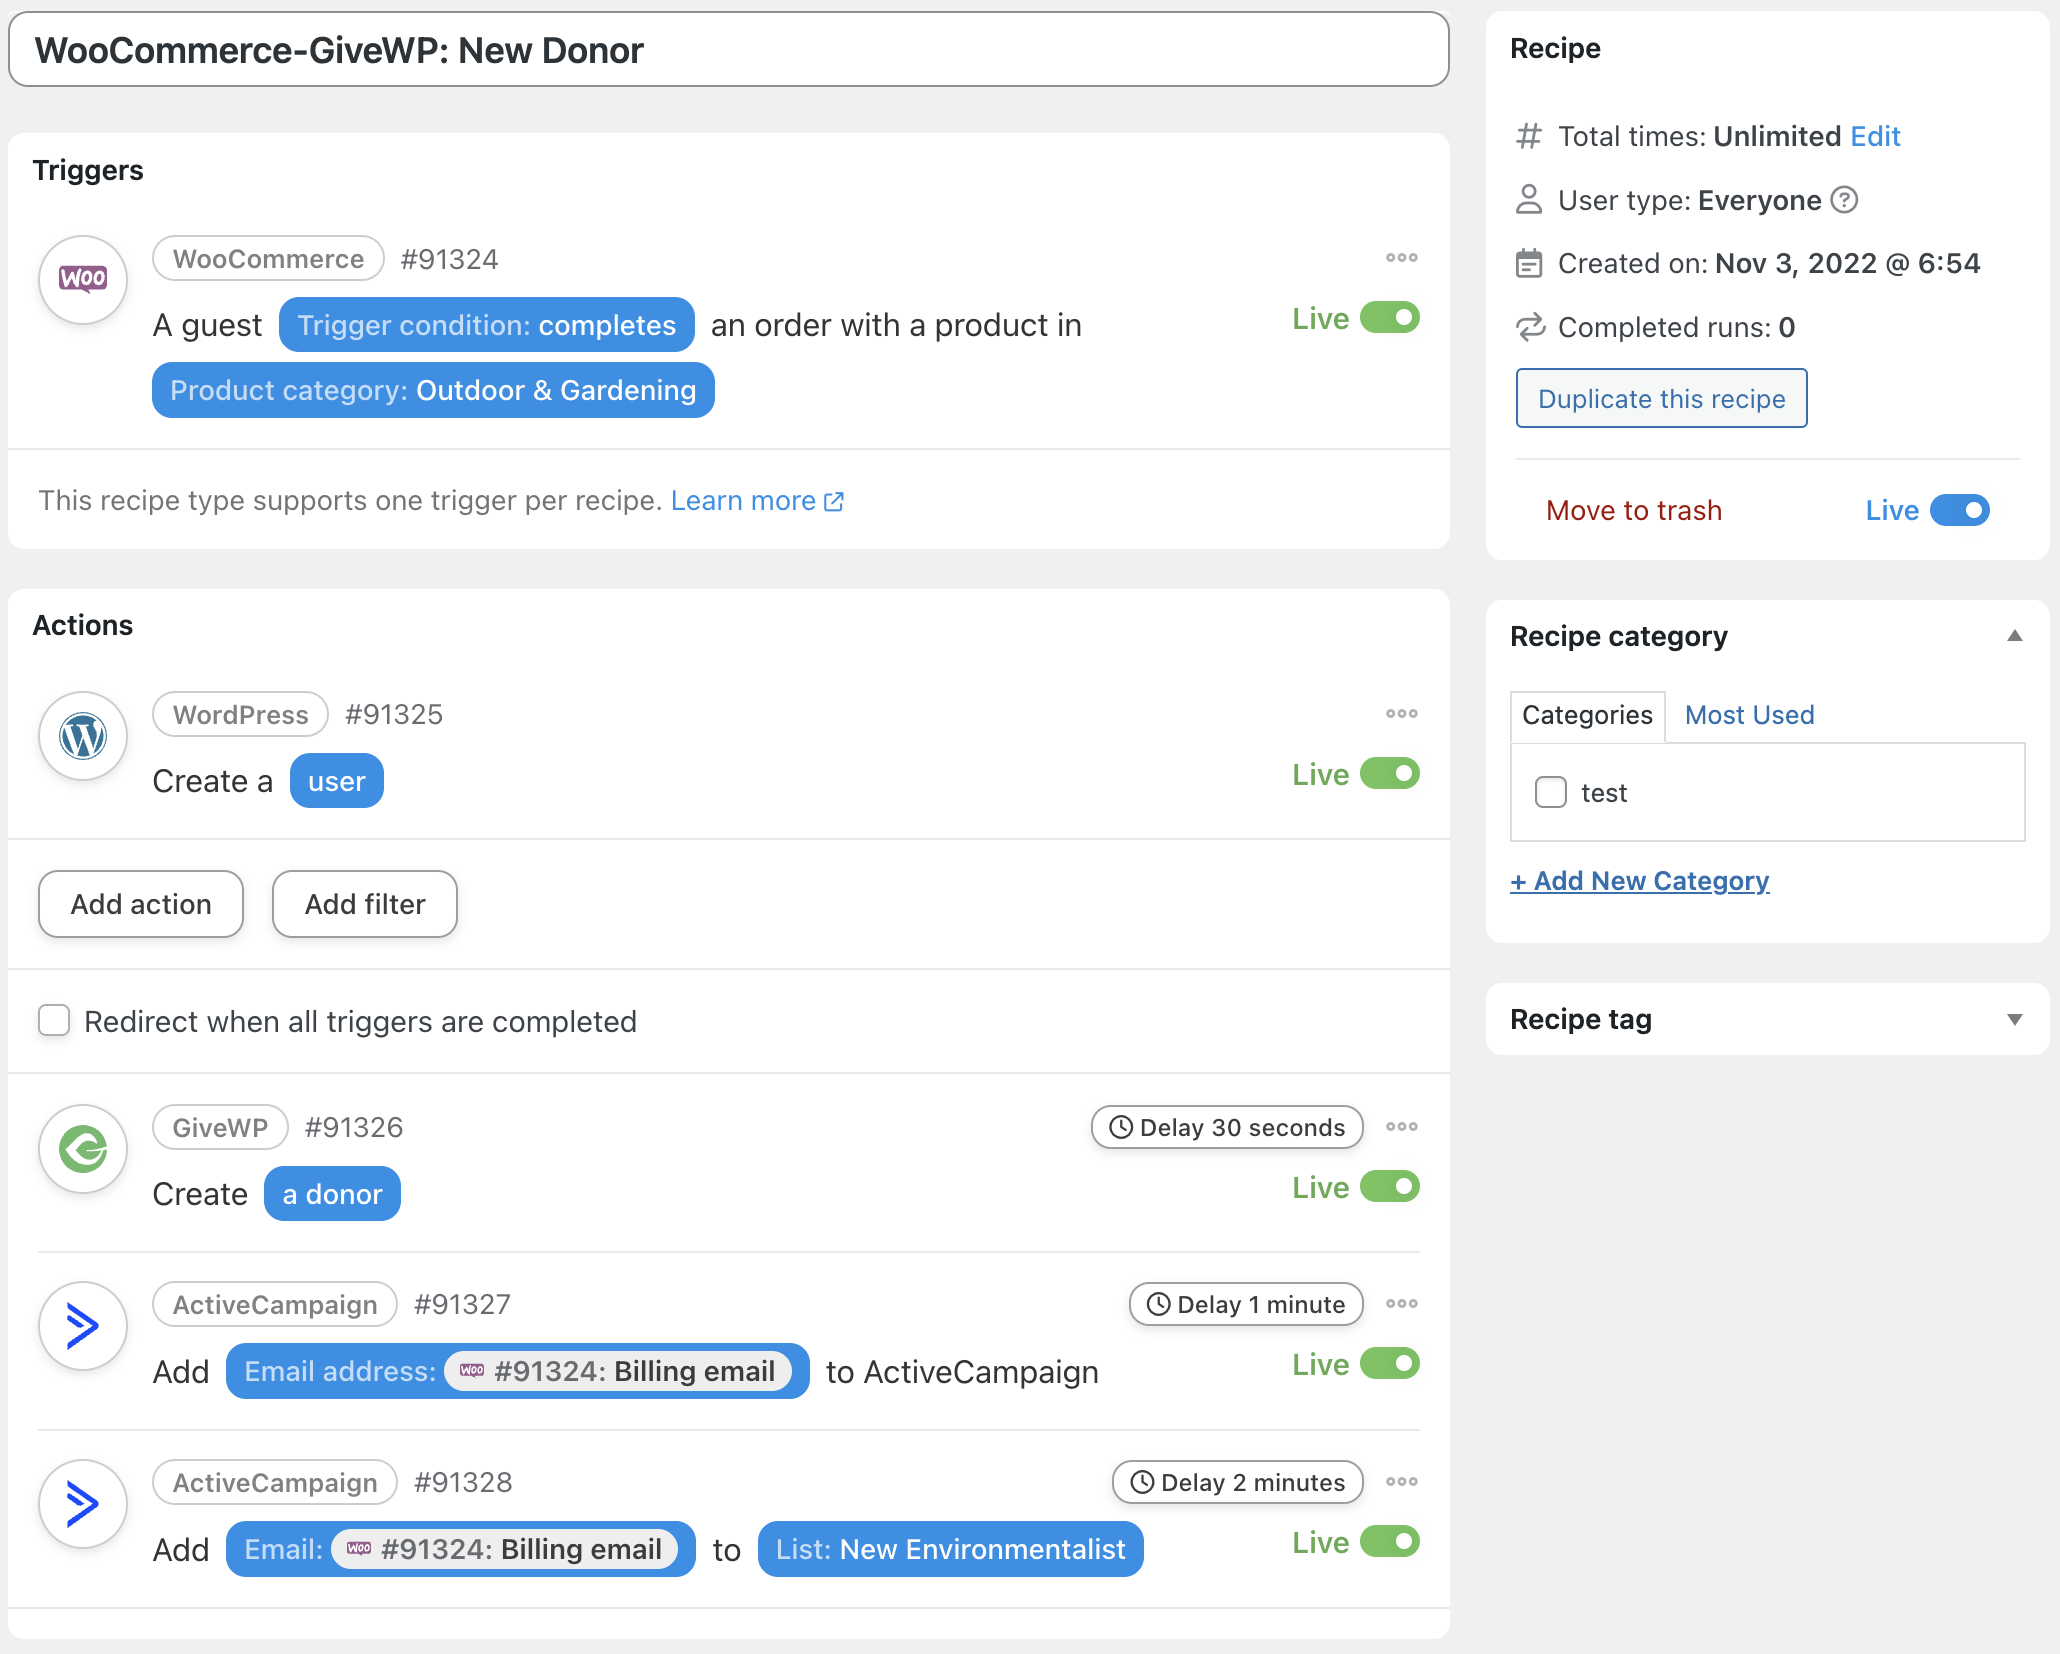Toggle the WordPress Create a user Live switch

pos(1390,774)
